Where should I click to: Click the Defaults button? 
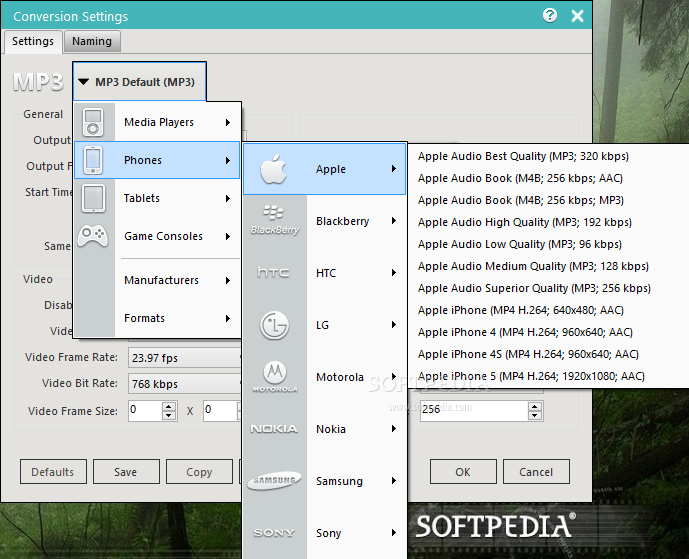(x=53, y=472)
